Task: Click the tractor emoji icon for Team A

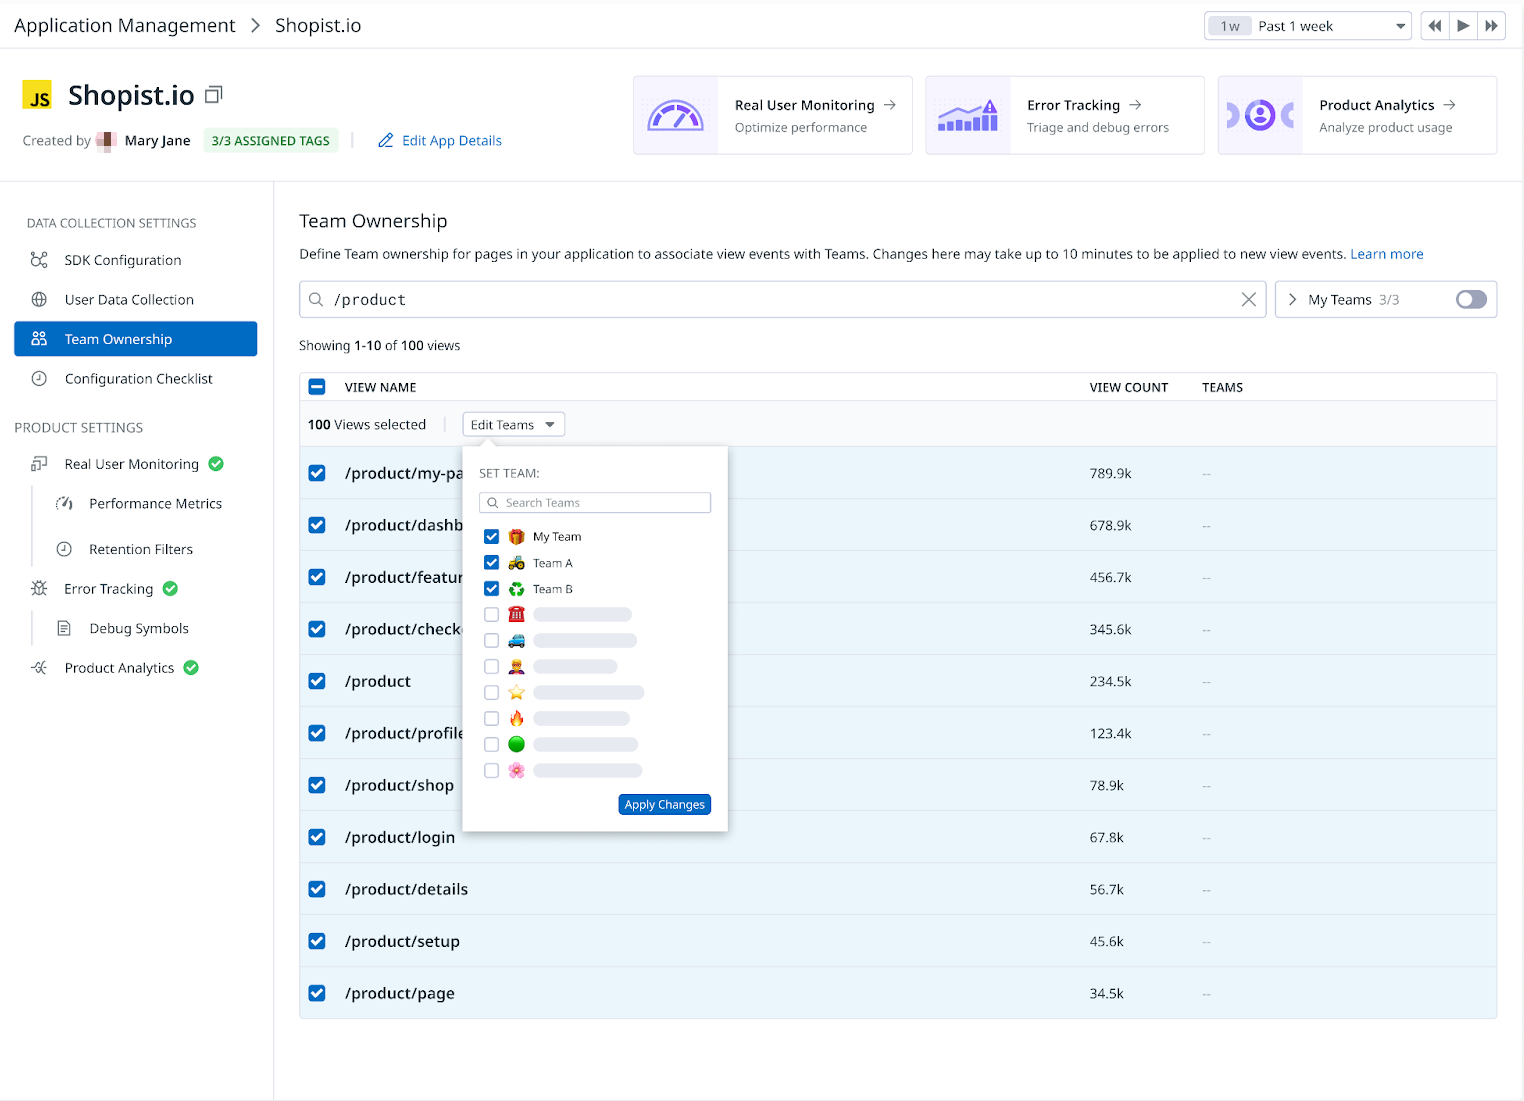Action: click(x=516, y=563)
